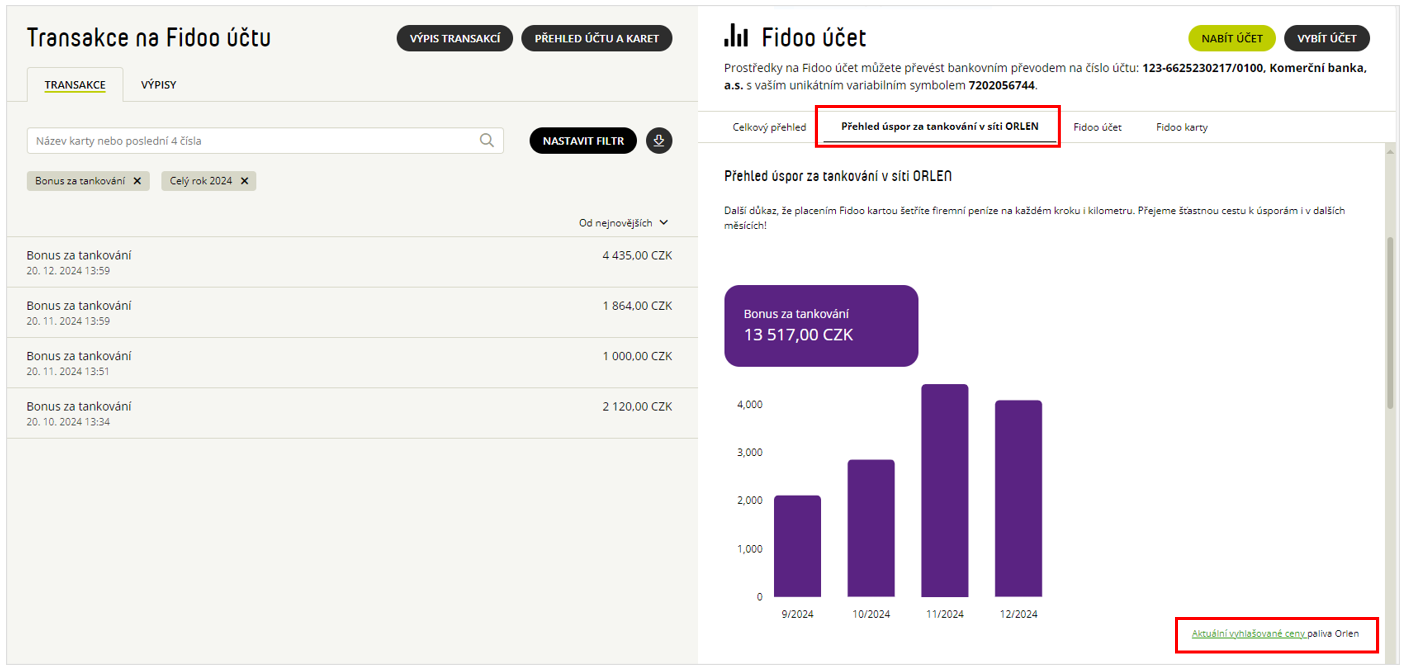Click the NASTAVIT FILTR button
This screenshot has width=1404, height=668.
tap(583, 141)
